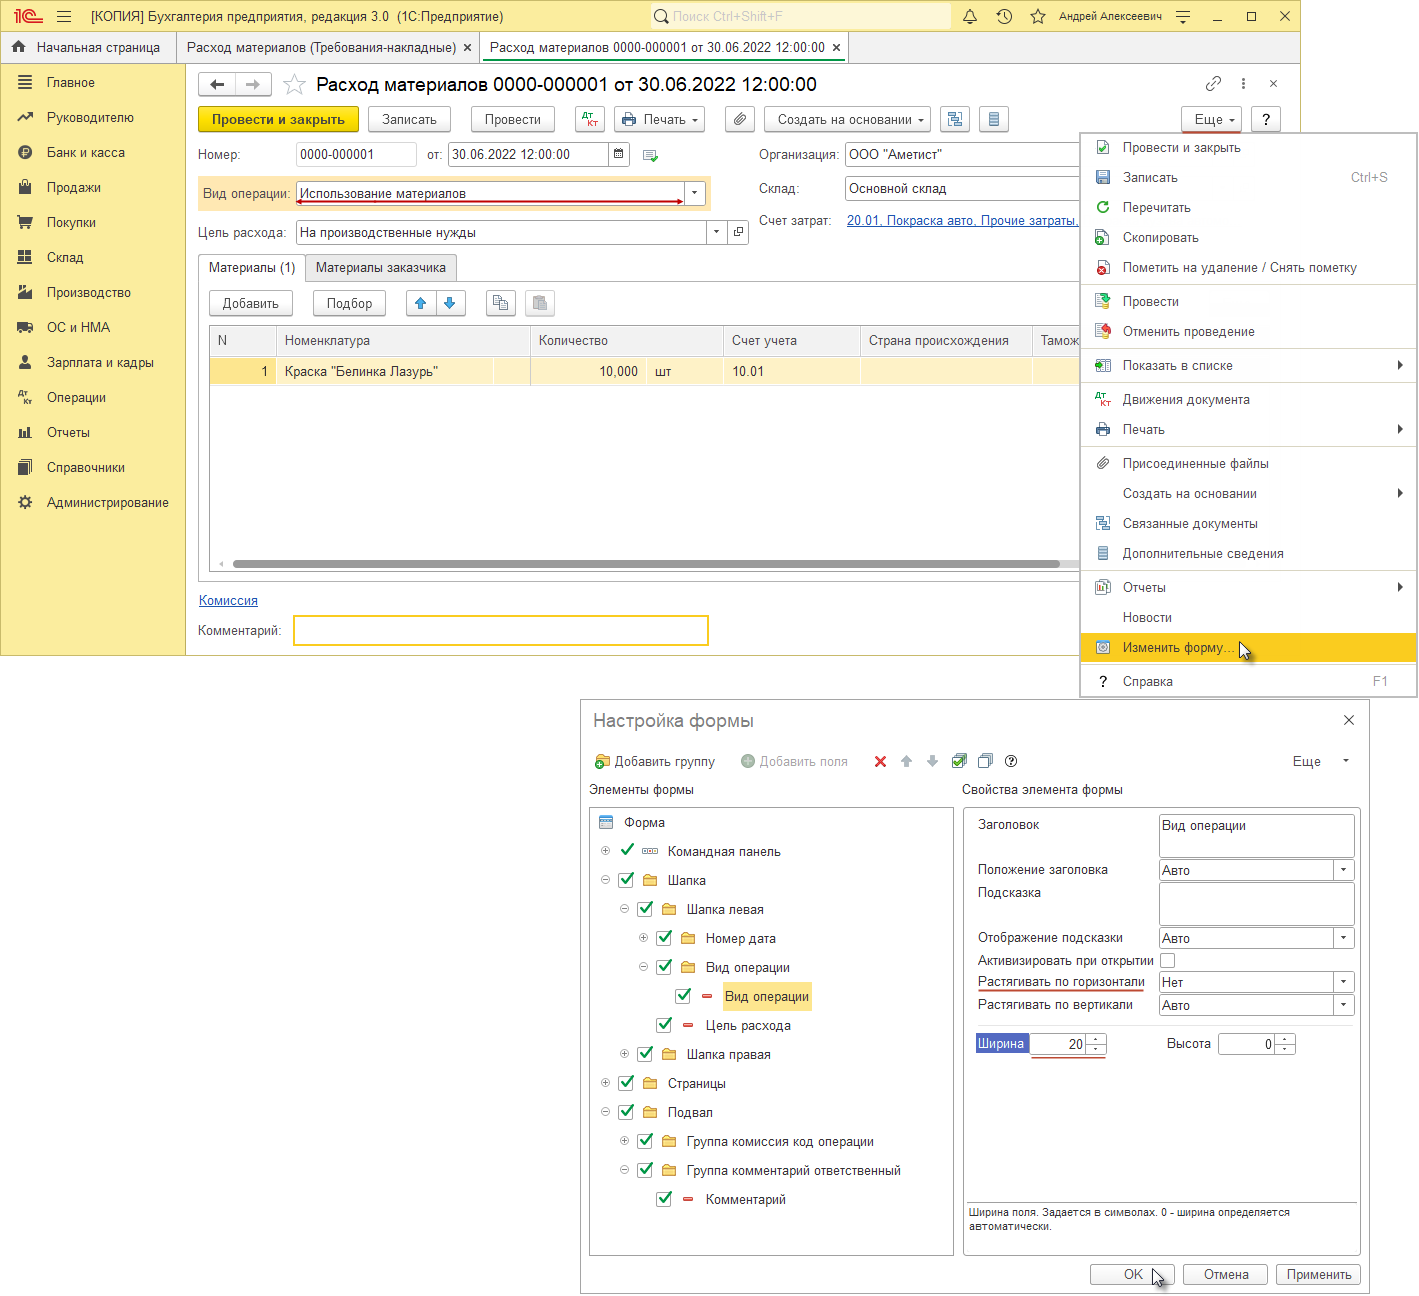Focus the Комментарий input field

point(501,630)
